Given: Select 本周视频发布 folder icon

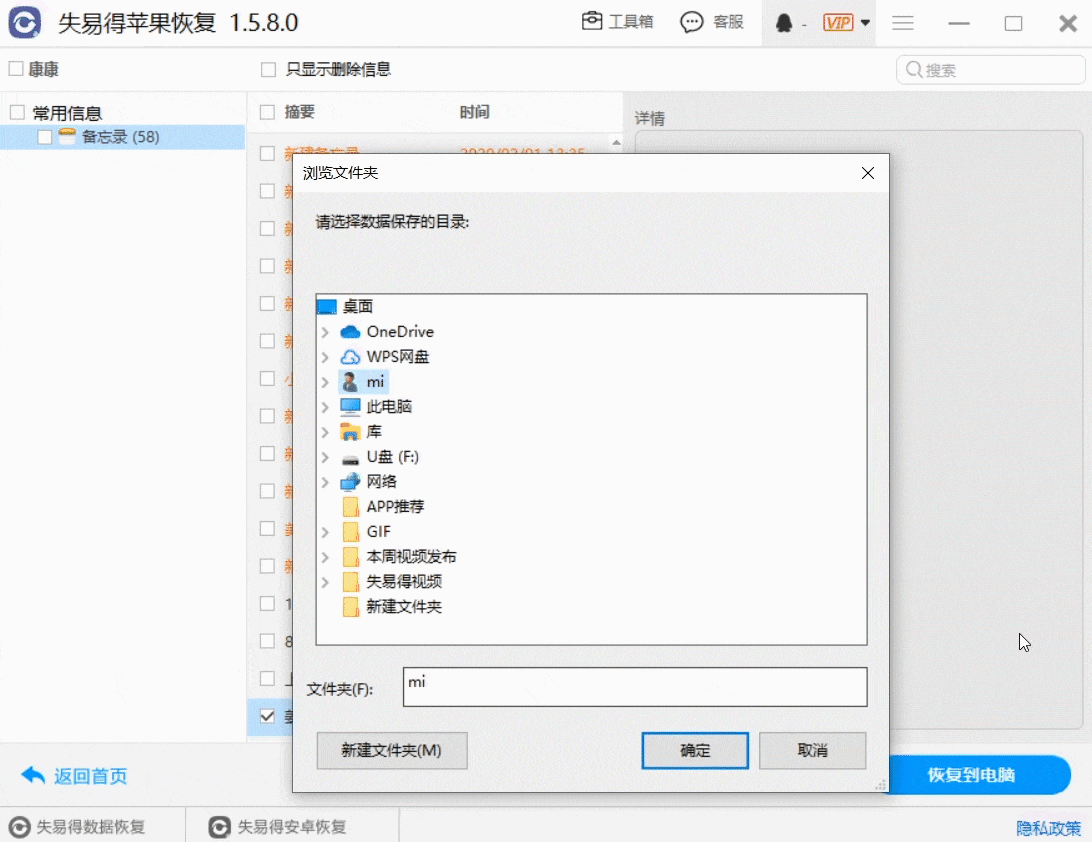Looking at the screenshot, I should click(350, 557).
